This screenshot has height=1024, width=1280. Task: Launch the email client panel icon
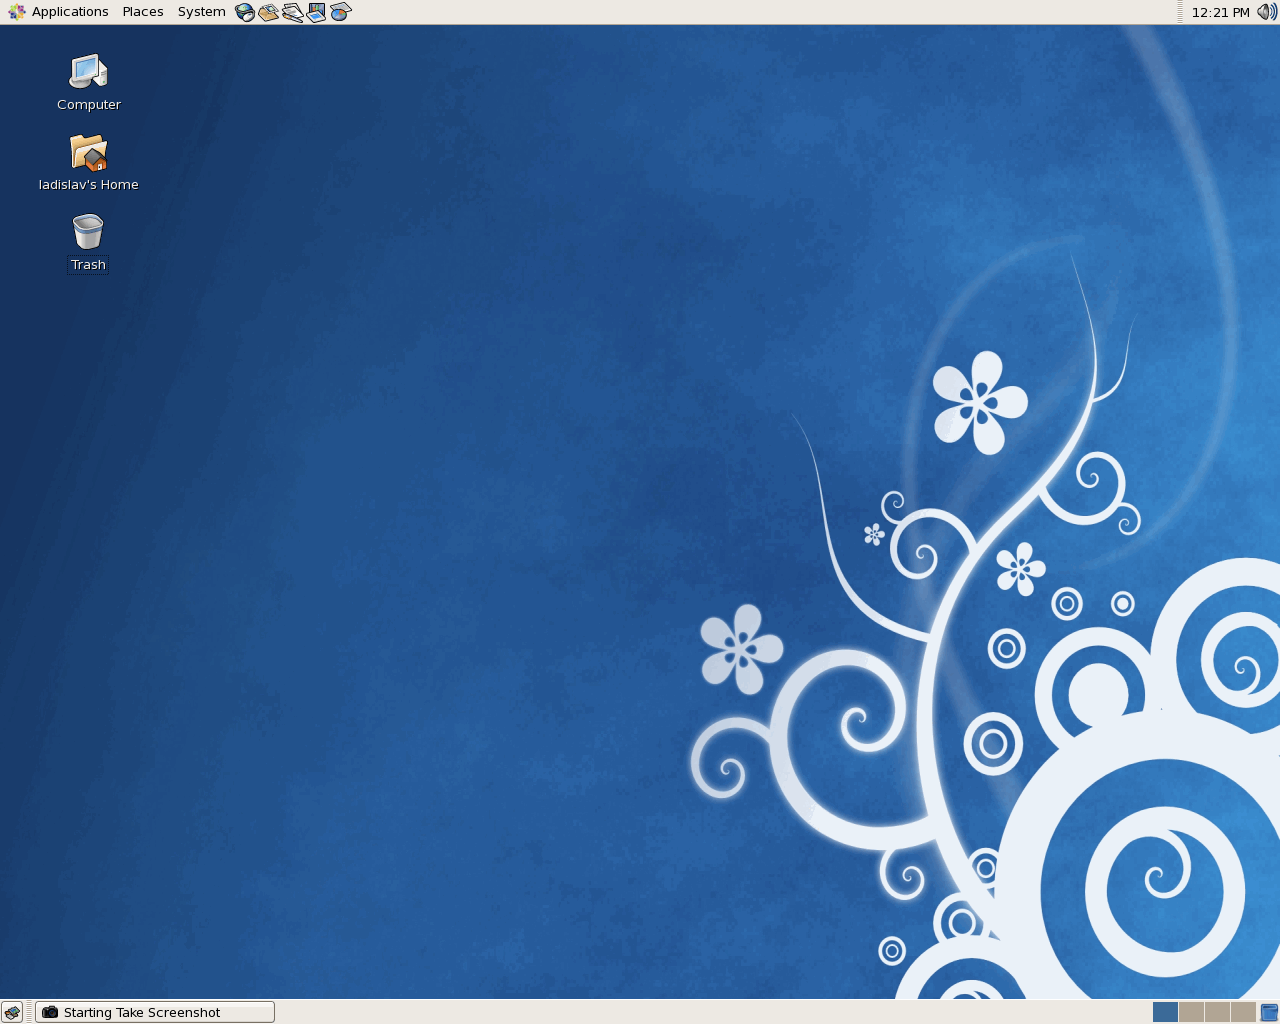click(x=269, y=12)
